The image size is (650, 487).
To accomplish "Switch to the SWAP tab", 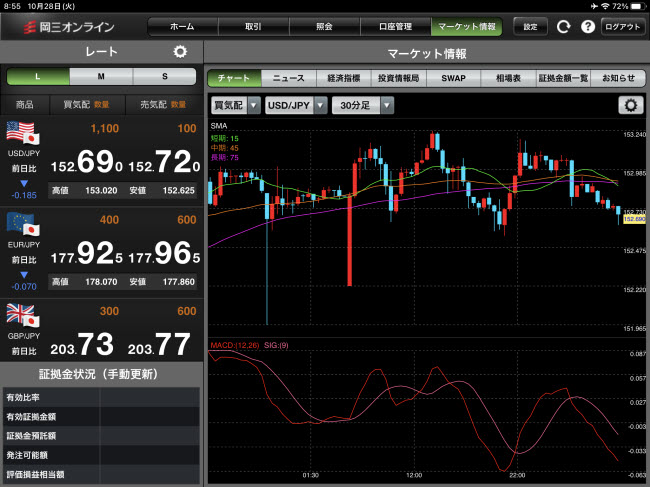I will 454,78.
